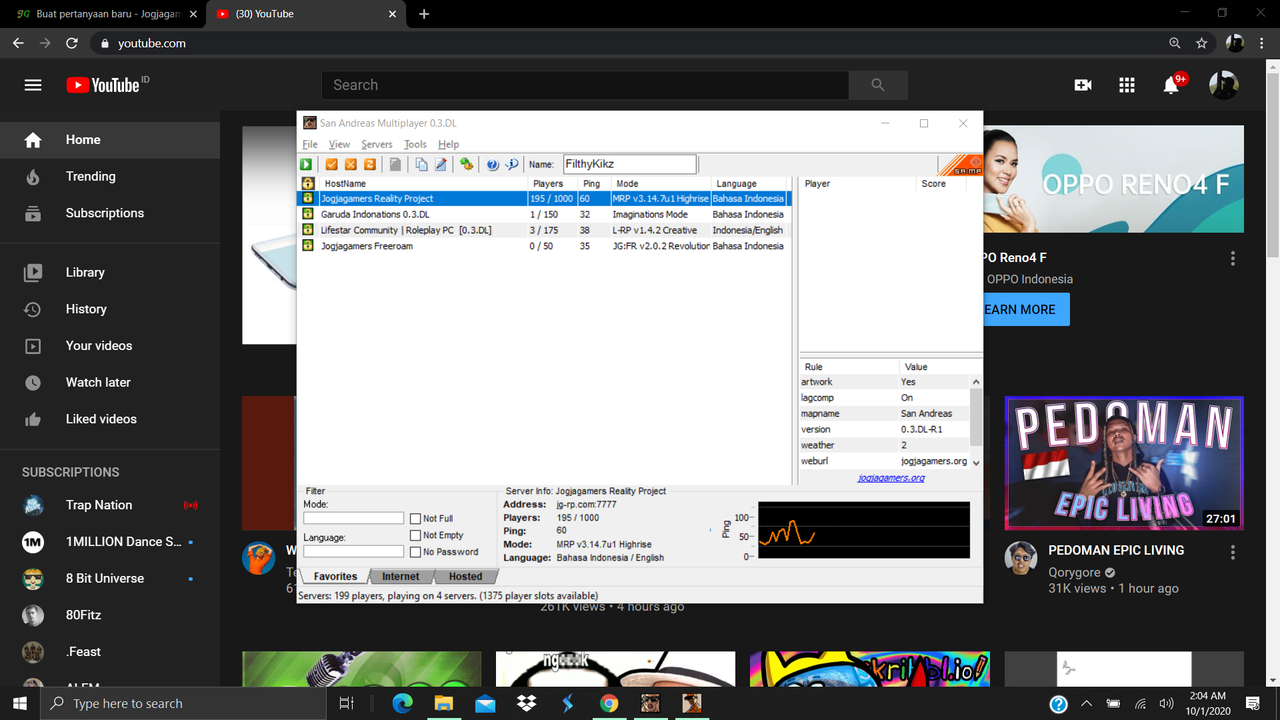The width and height of the screenshot is (1280, 720).
Task: Click the orange X Delete Server icon
Action: pos(351,164)
